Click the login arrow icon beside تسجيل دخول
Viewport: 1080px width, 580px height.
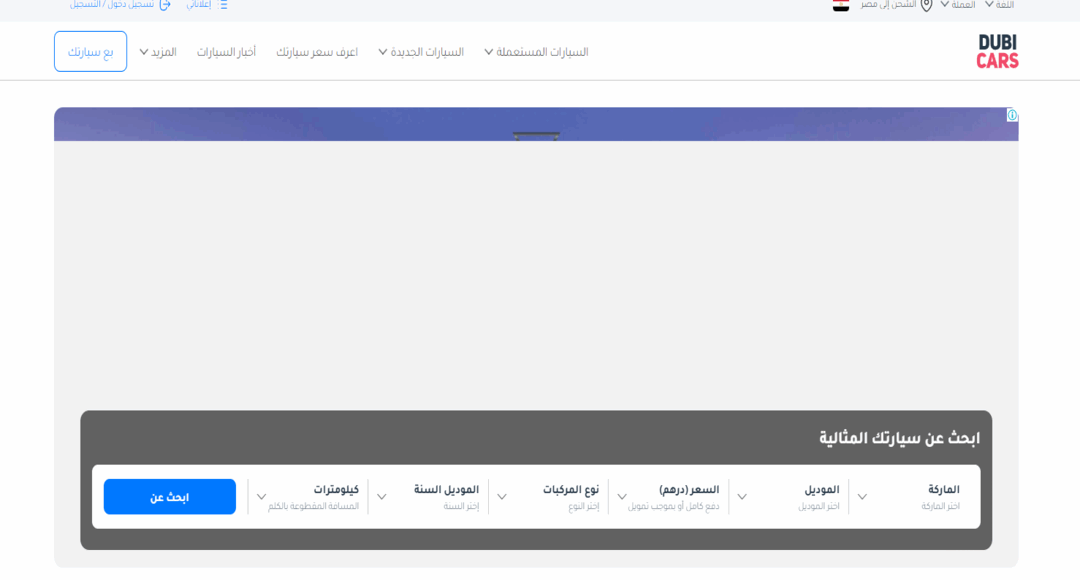tap(165, 5)
